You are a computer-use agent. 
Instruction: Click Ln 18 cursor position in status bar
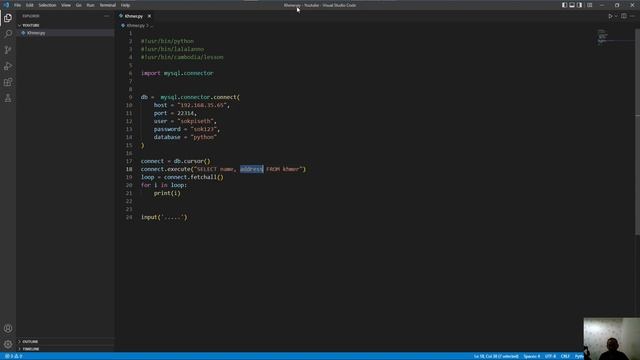(496, 356)
